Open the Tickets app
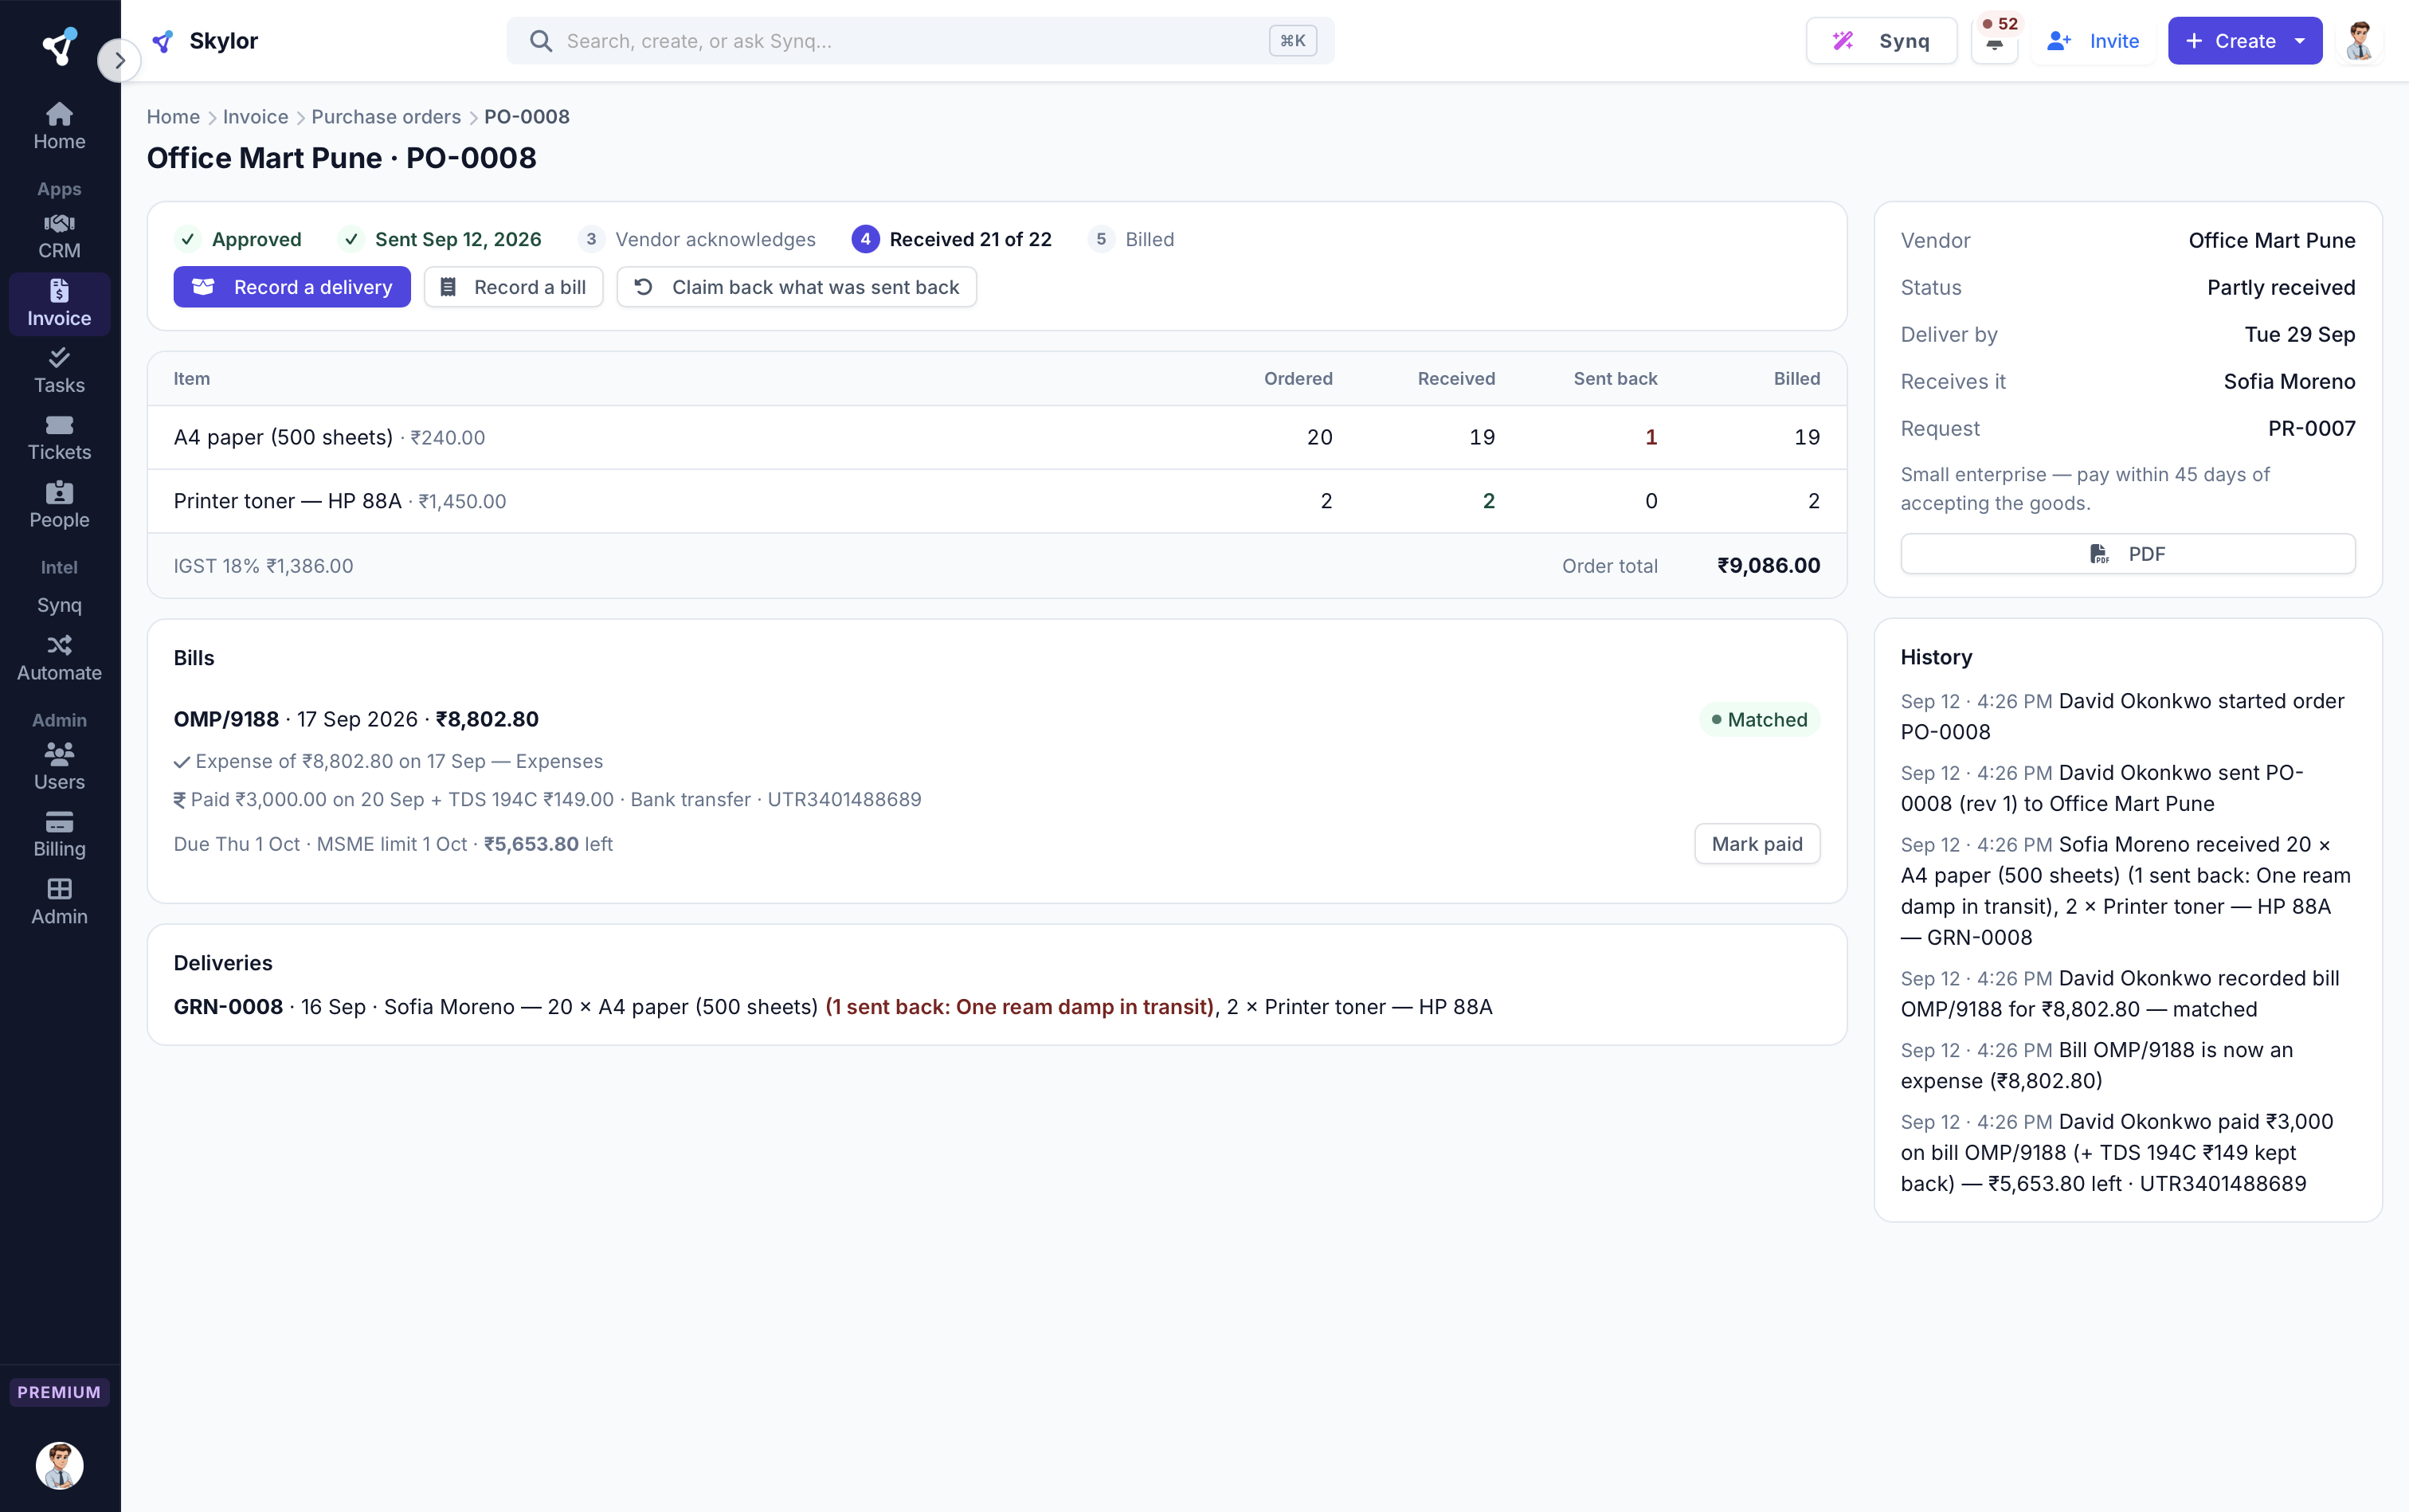 [59, 438]
